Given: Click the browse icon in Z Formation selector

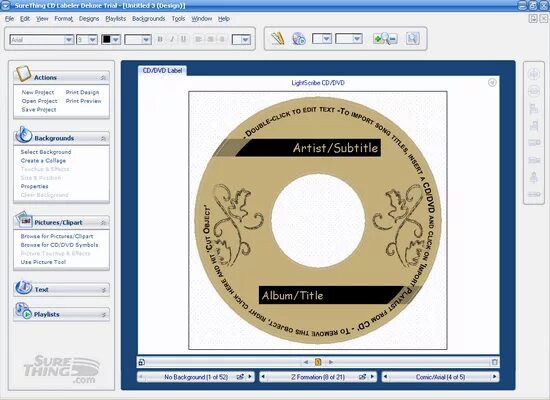Looking at the screenshot, I should coord(363,377).
